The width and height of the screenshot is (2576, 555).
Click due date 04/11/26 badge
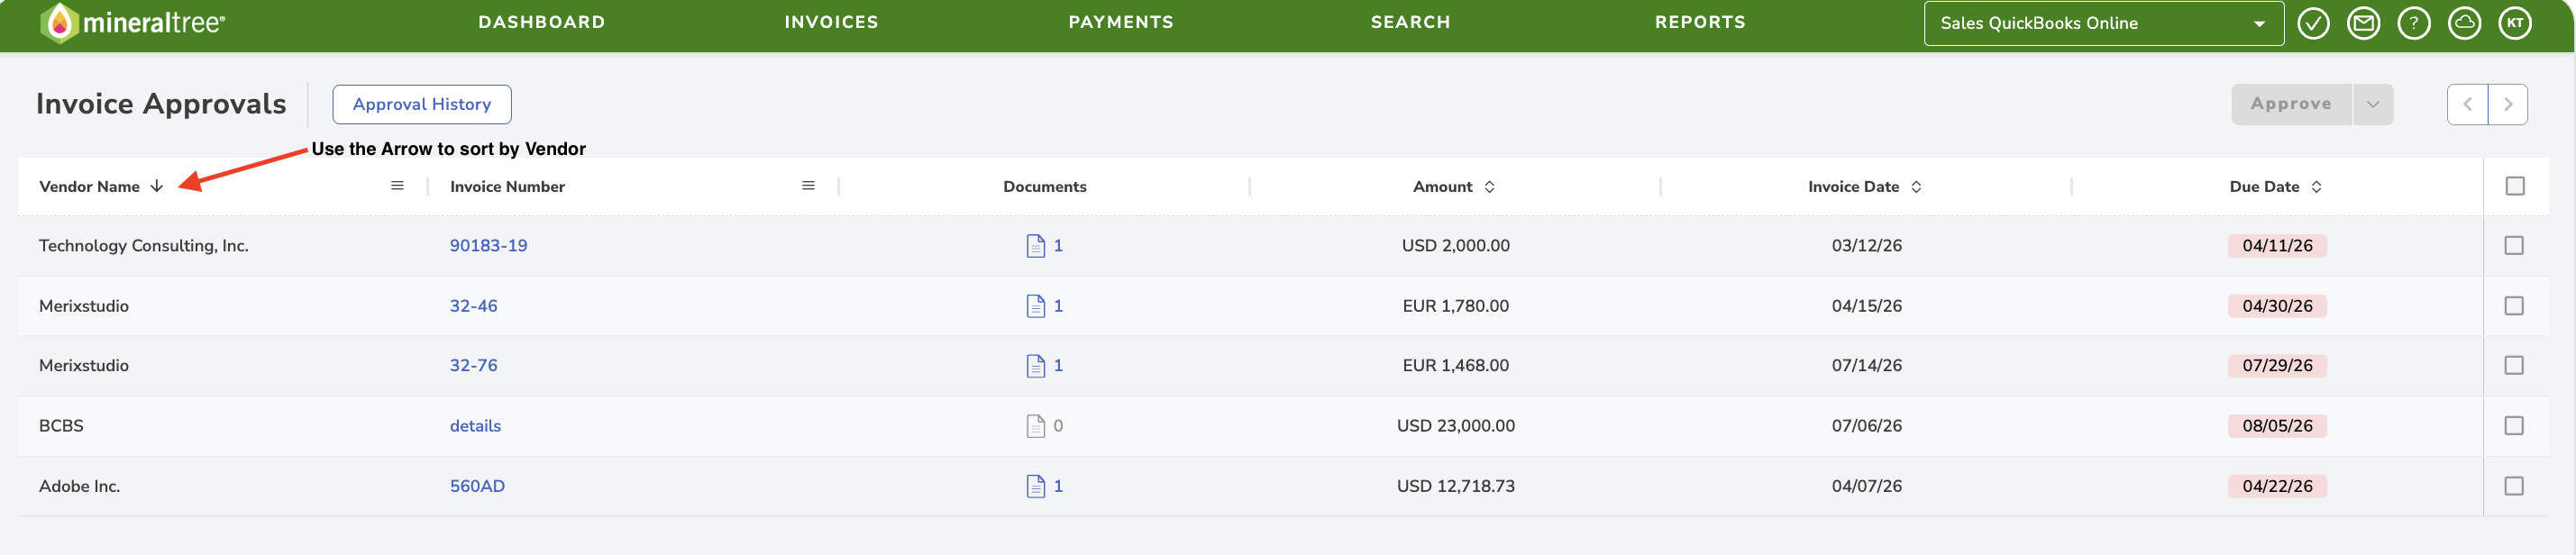tap(2277, 246)
